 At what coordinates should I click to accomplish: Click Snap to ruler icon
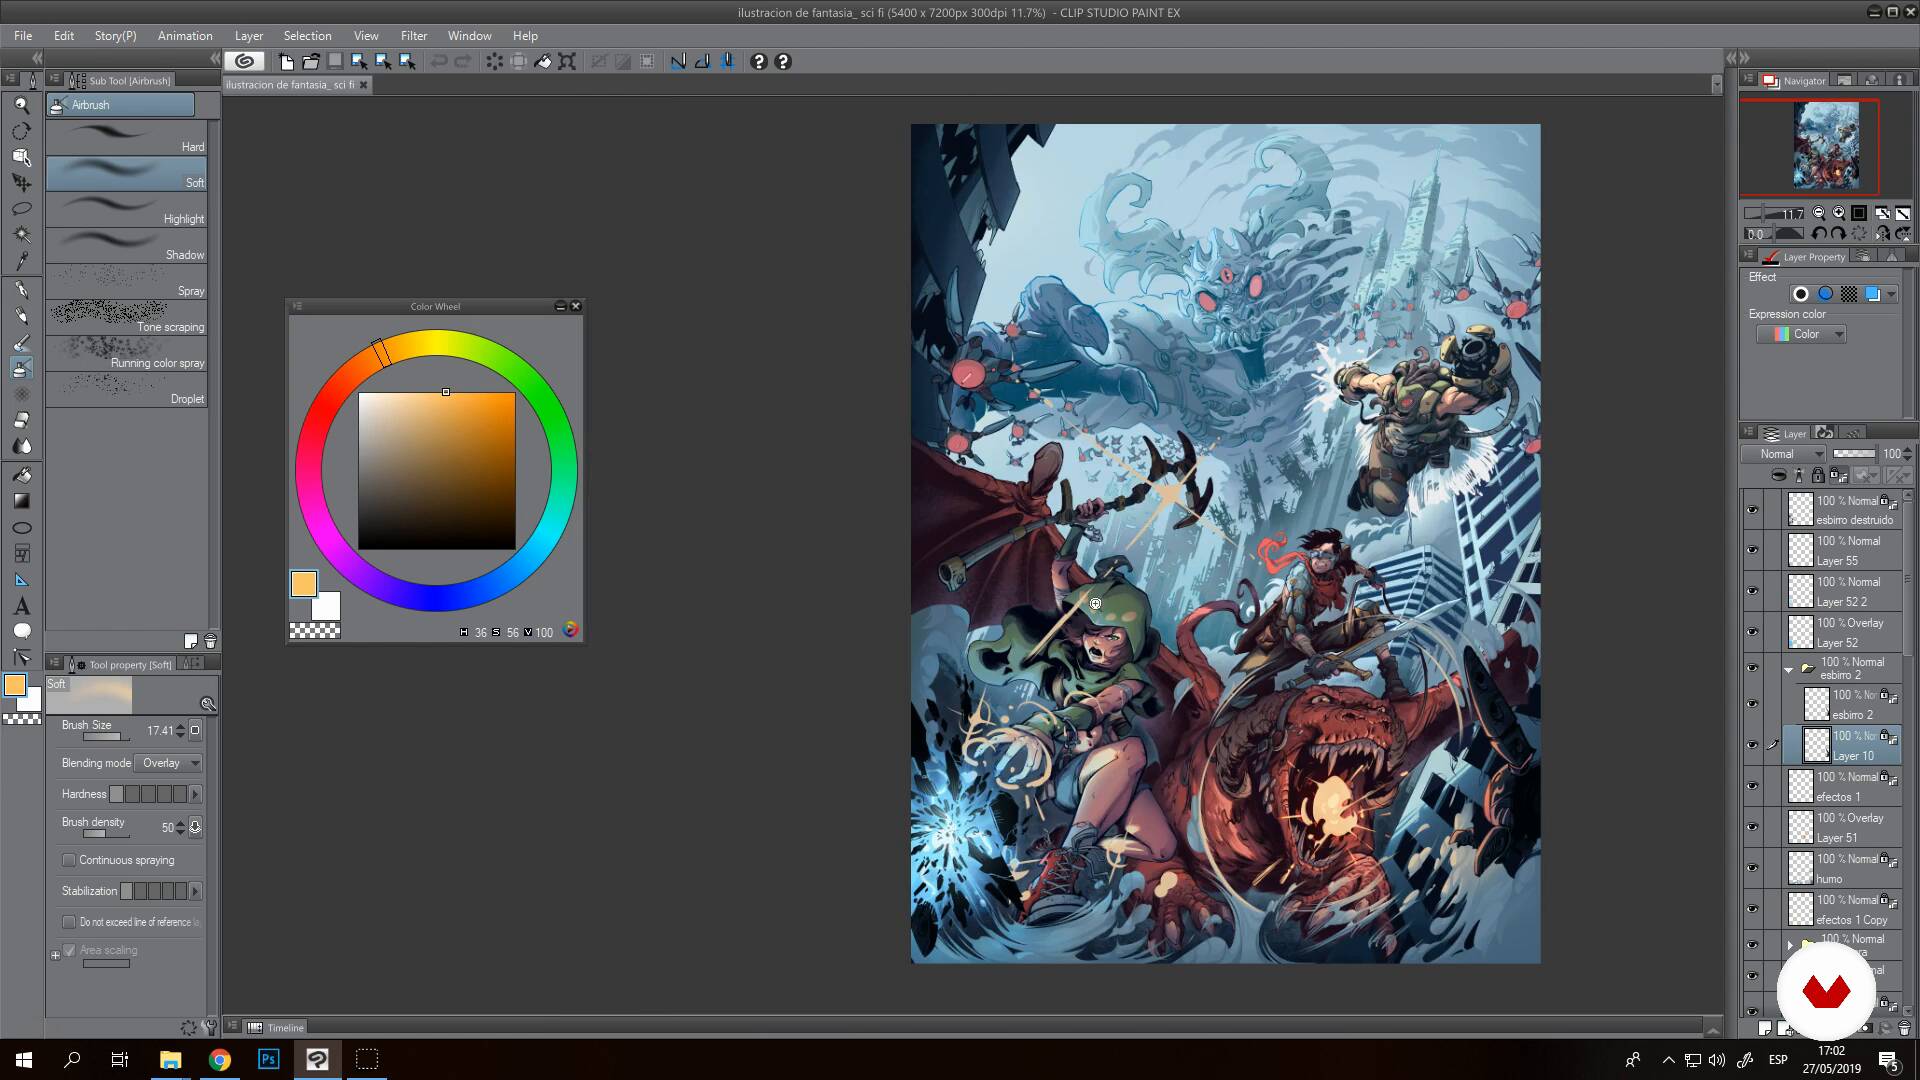click(678, 61)
